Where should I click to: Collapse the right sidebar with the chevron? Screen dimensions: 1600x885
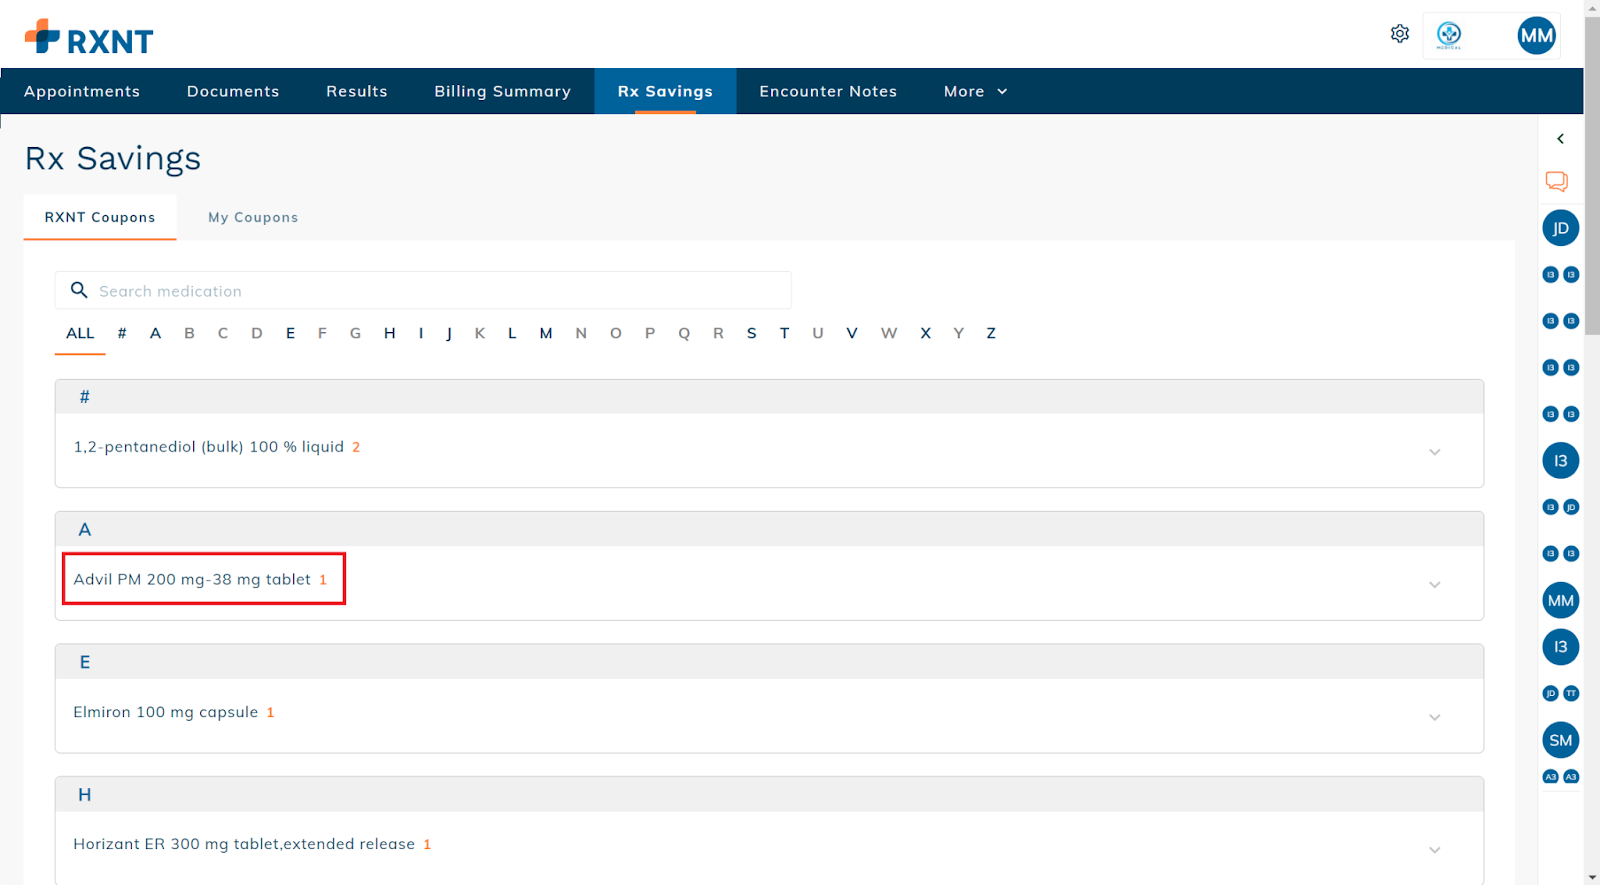(x=1560, y=139)
